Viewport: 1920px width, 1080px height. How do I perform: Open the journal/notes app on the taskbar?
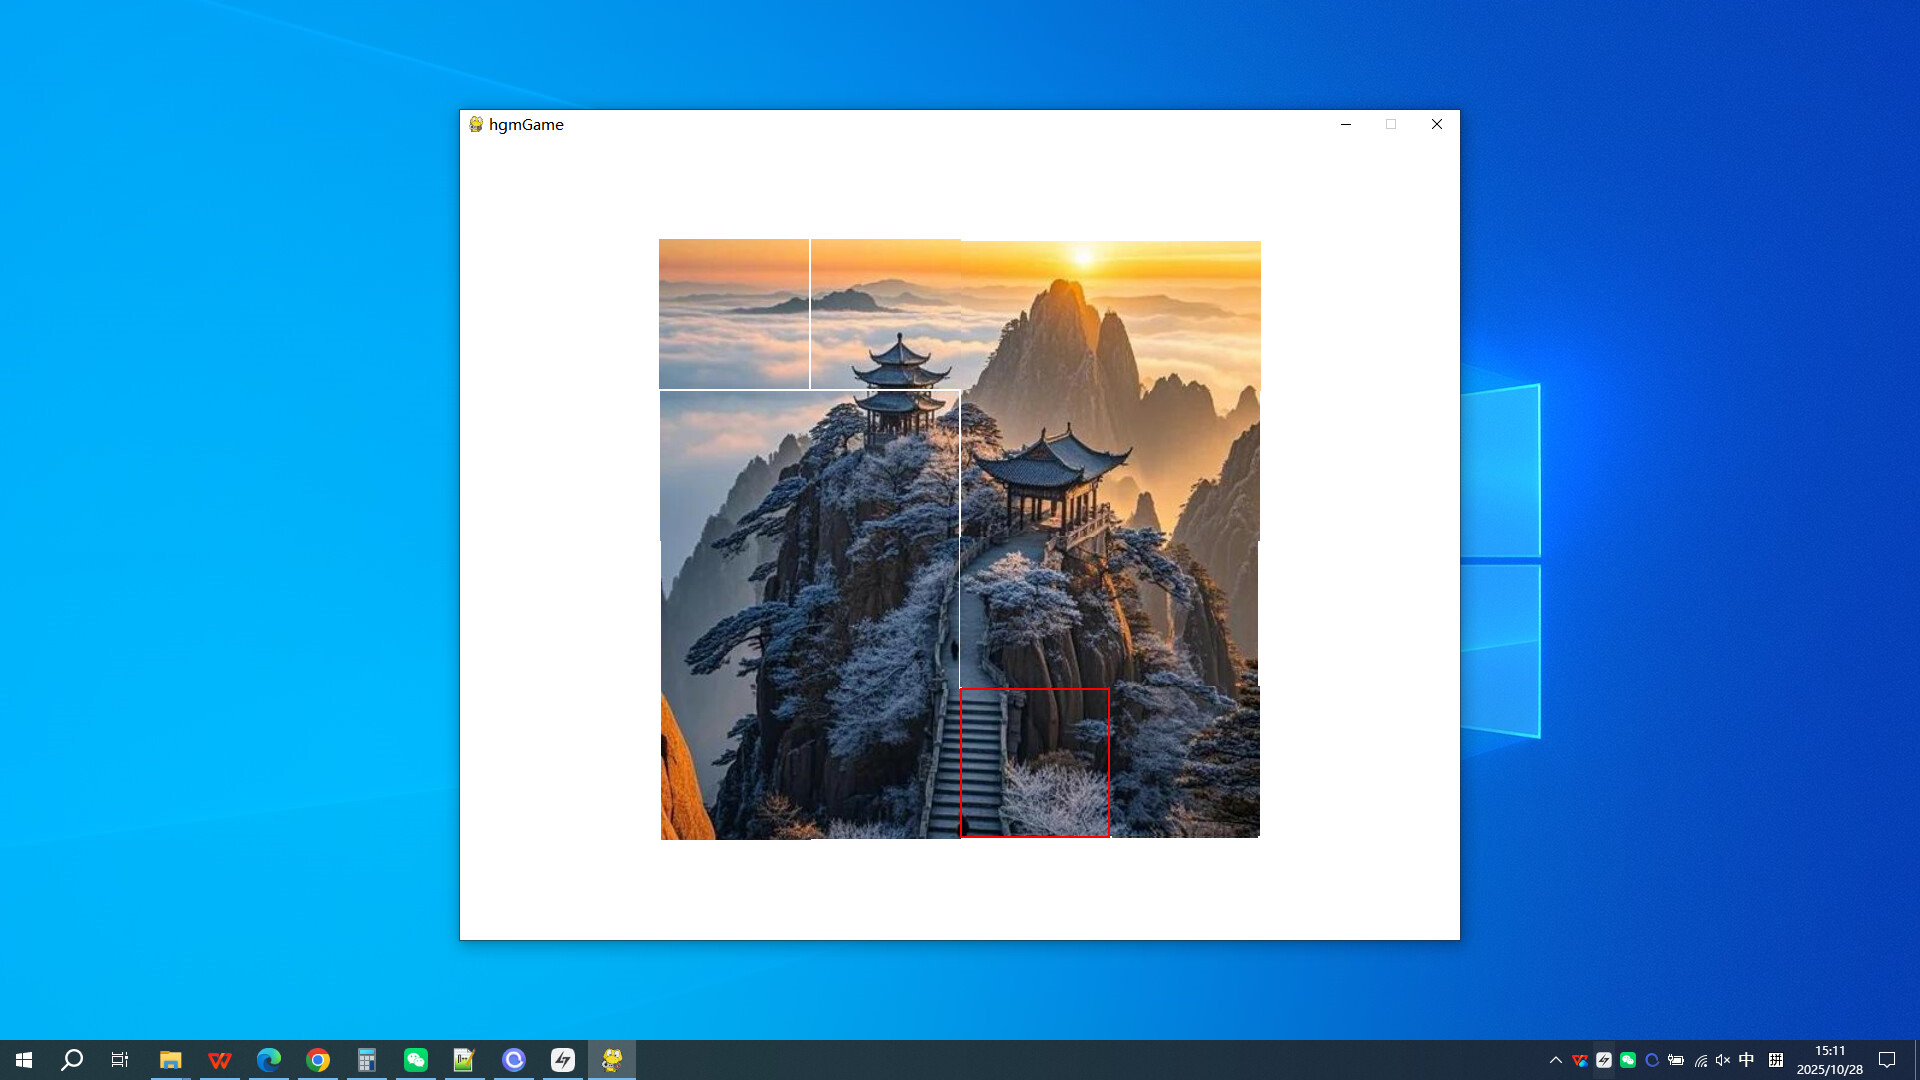click(464, 1059)
